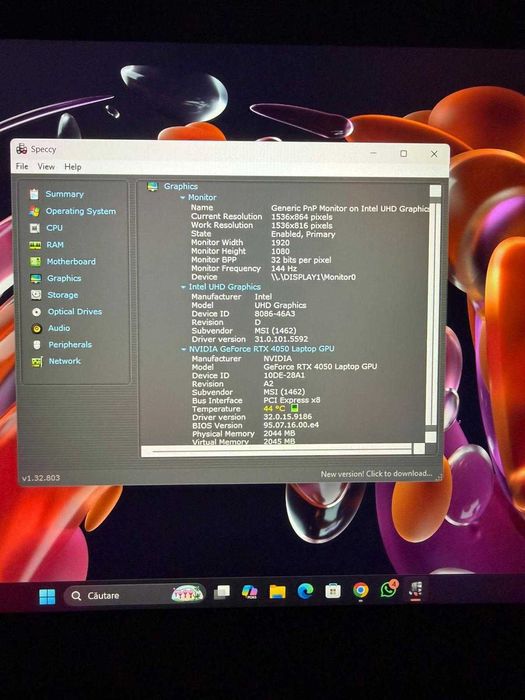
Task: Click the 'Graphics' heading text
Action: tap(181, 187)
